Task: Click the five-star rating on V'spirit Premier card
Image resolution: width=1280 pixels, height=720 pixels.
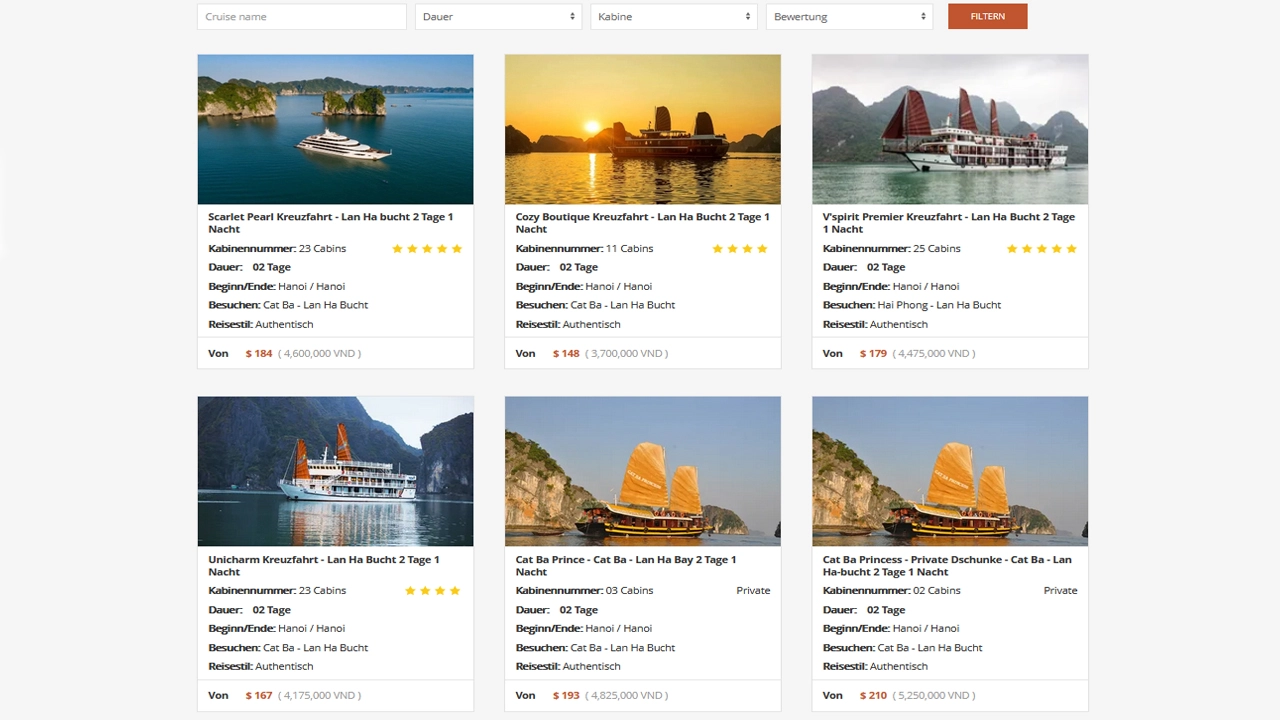Action: point(1042,248)
